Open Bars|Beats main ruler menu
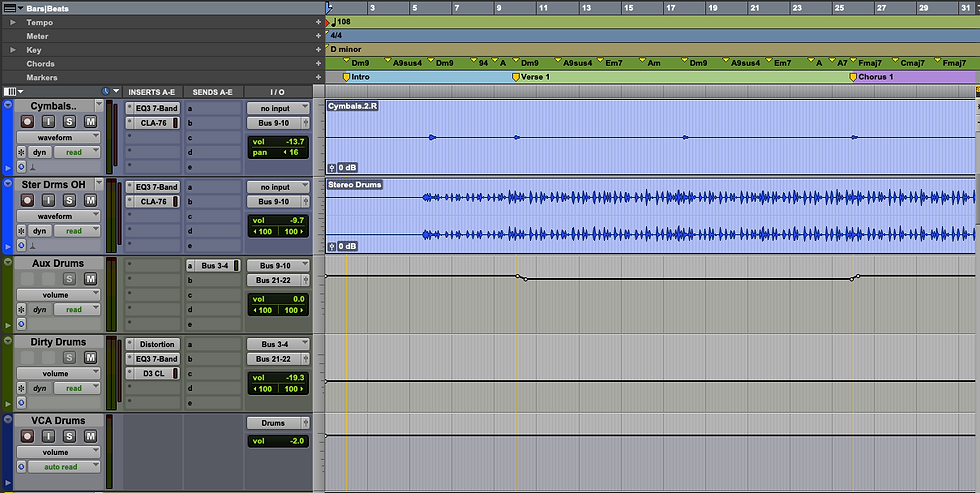The image size is (980, 493). [x=13, y=8]
